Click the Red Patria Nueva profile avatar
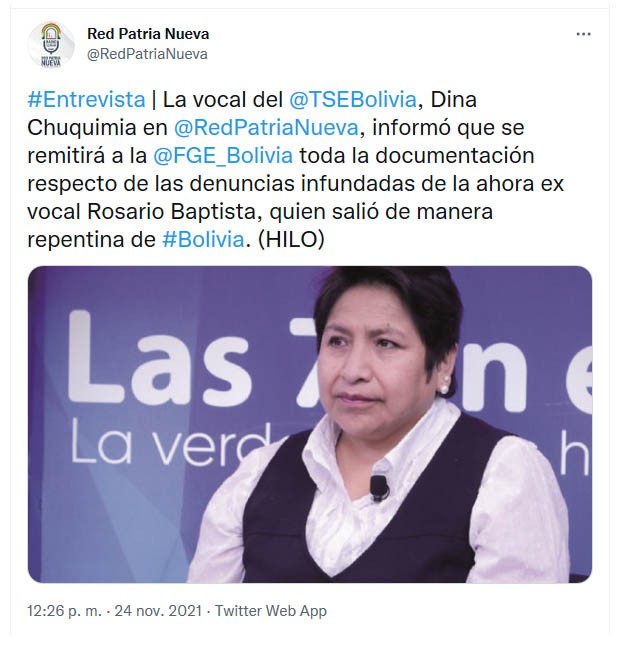The width and height of the screenshot is (620, 653). [x=51, y=45]
